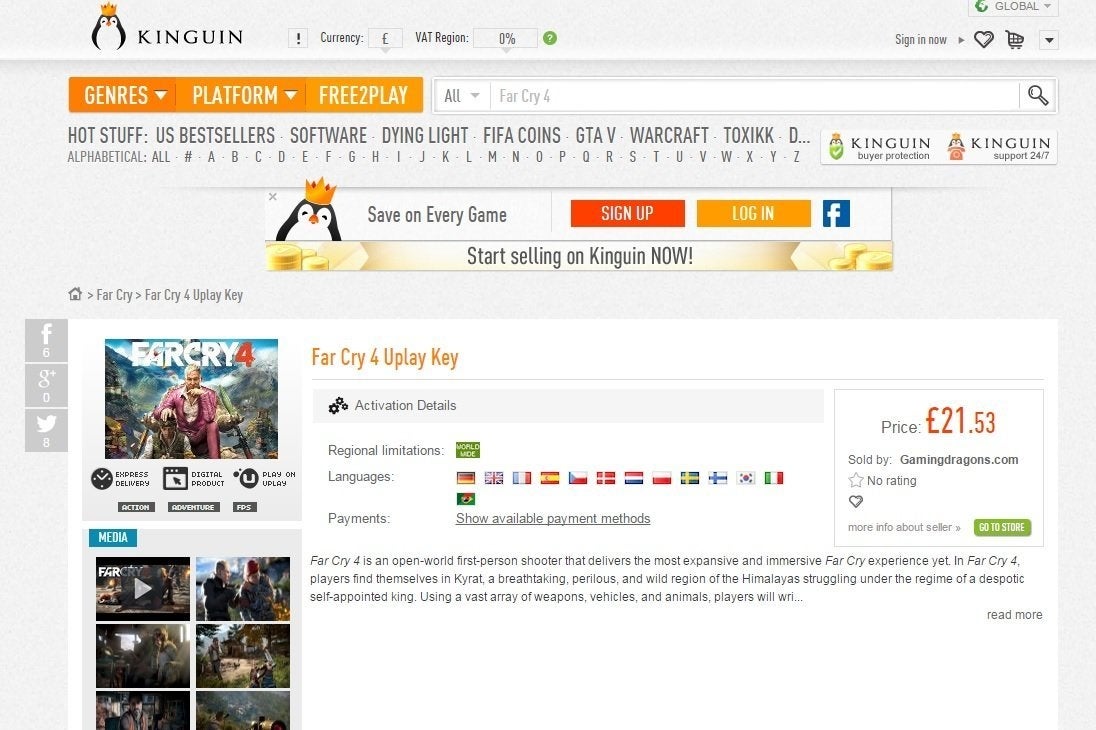Share via Google Plus sidebar icon

[46, 385]
